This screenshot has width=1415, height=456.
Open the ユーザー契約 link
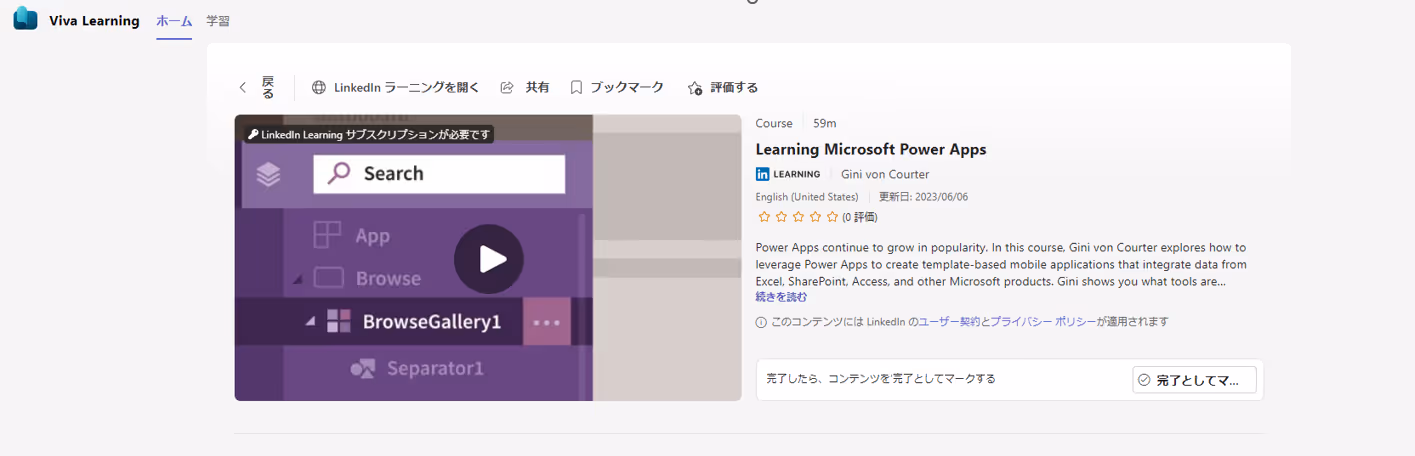949,322
